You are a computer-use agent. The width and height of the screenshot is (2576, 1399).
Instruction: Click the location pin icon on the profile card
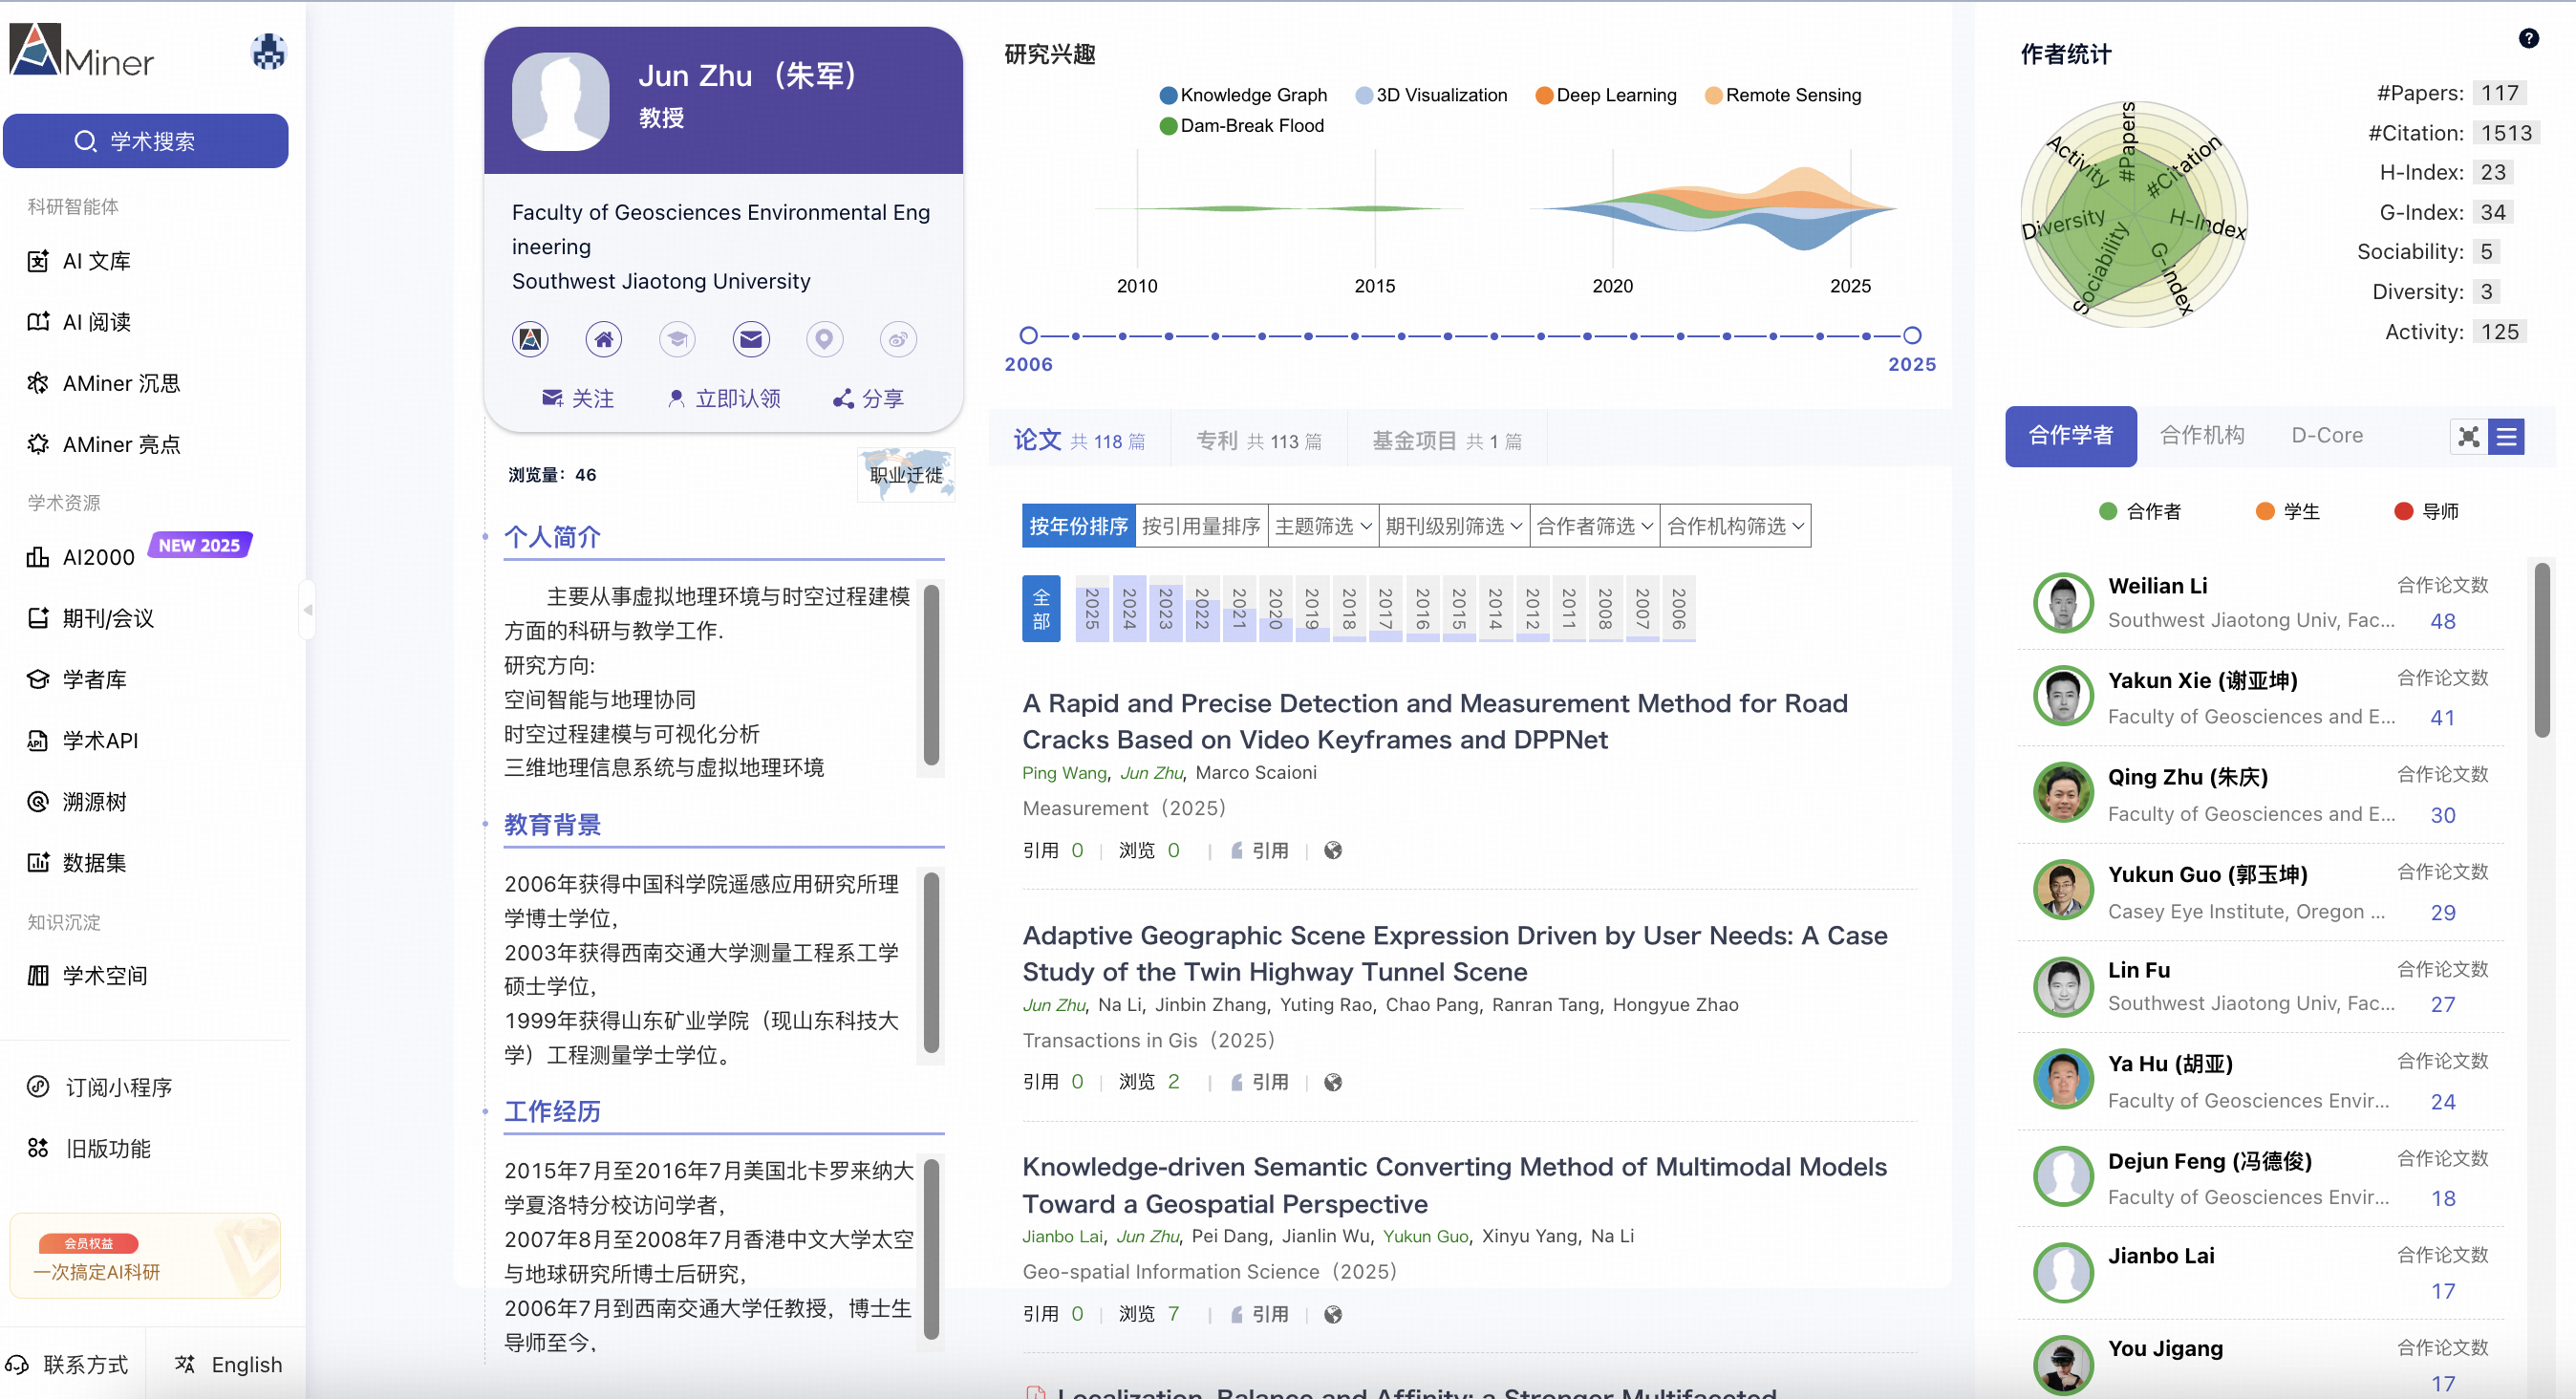[824, 339]
